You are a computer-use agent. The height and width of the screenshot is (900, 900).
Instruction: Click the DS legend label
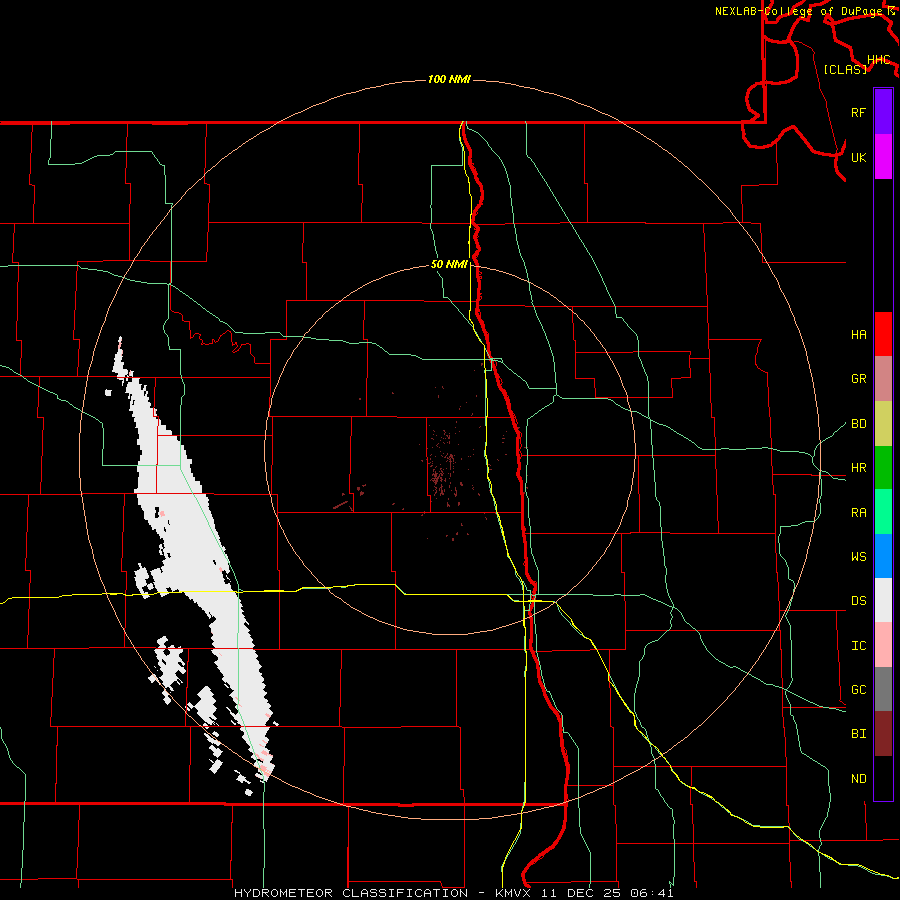[x=858, y=601]
